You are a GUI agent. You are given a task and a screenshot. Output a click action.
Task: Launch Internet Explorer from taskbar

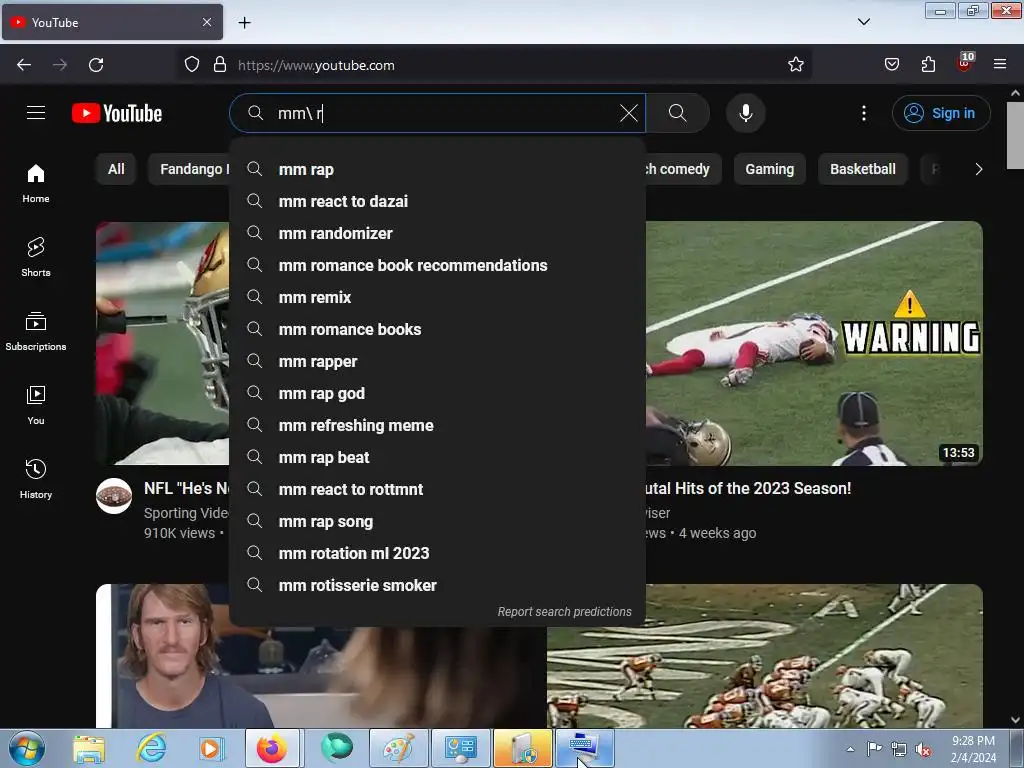151,748
